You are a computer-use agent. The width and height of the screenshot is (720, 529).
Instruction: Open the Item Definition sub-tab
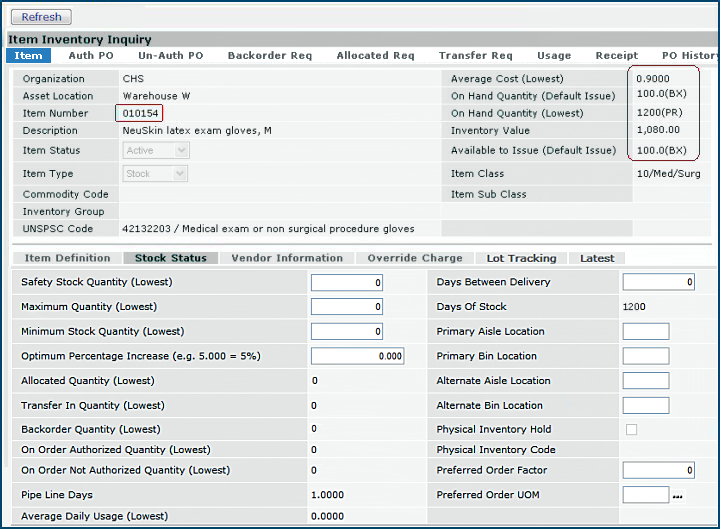[68, 258]
